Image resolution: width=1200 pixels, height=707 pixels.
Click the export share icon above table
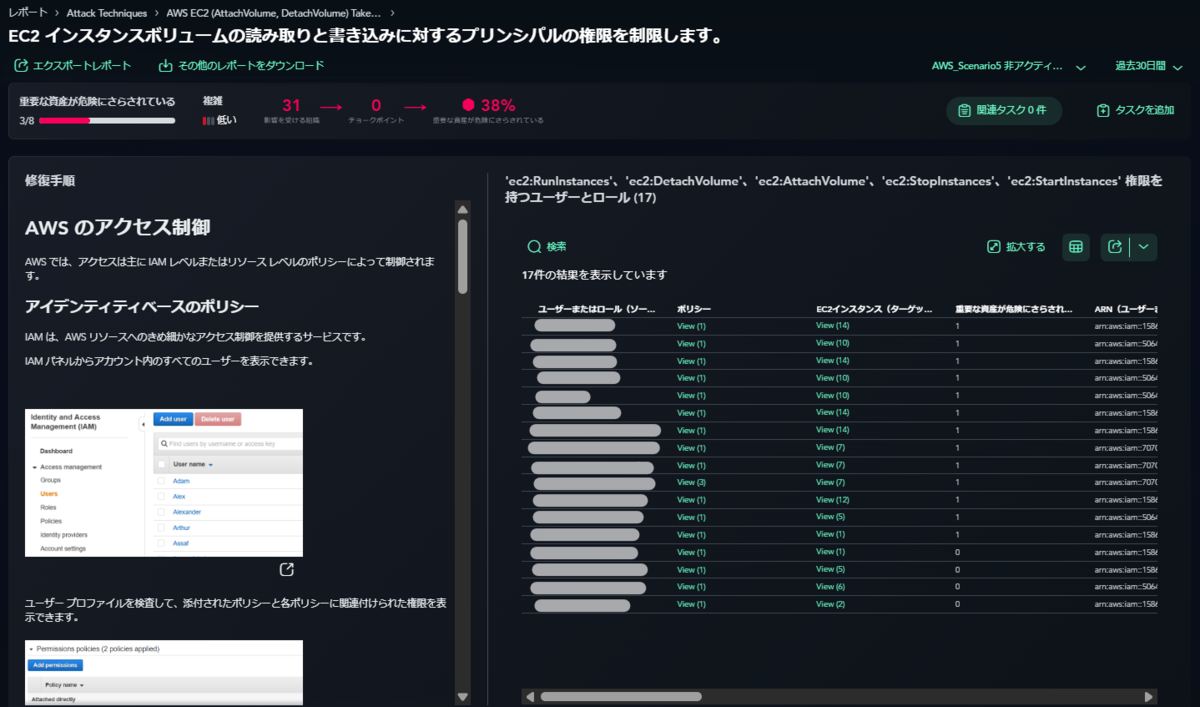coord(1115,247)
